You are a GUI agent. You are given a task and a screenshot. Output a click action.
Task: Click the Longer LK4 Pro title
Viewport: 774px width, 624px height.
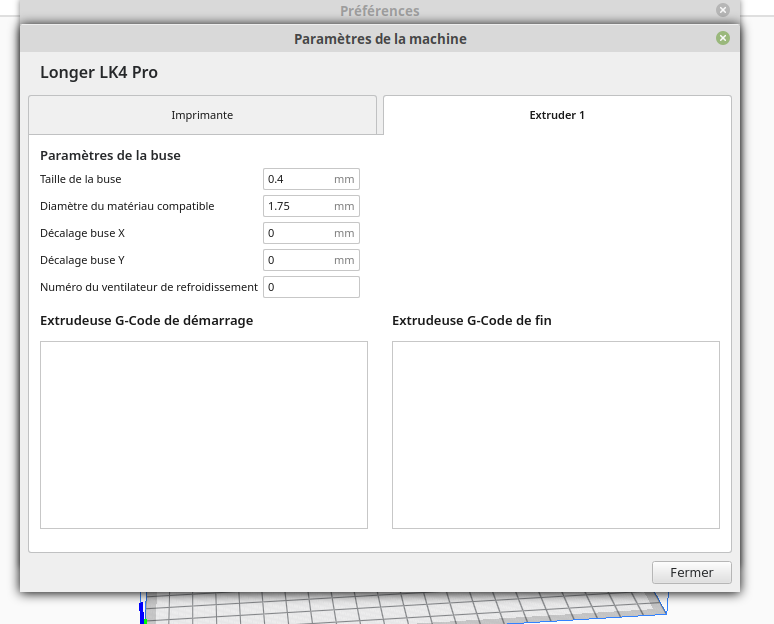[99, 73]
